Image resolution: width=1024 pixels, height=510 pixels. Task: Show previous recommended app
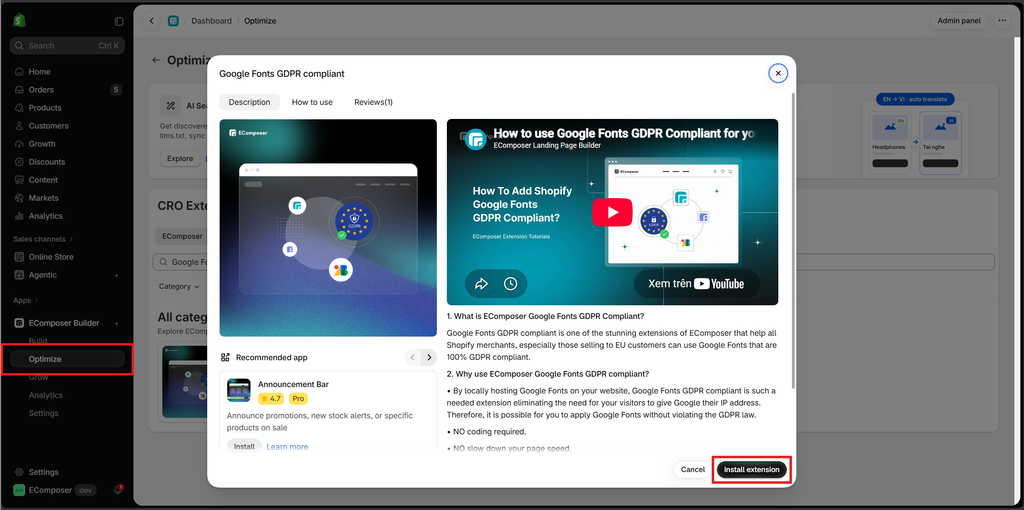click(412, 357)
